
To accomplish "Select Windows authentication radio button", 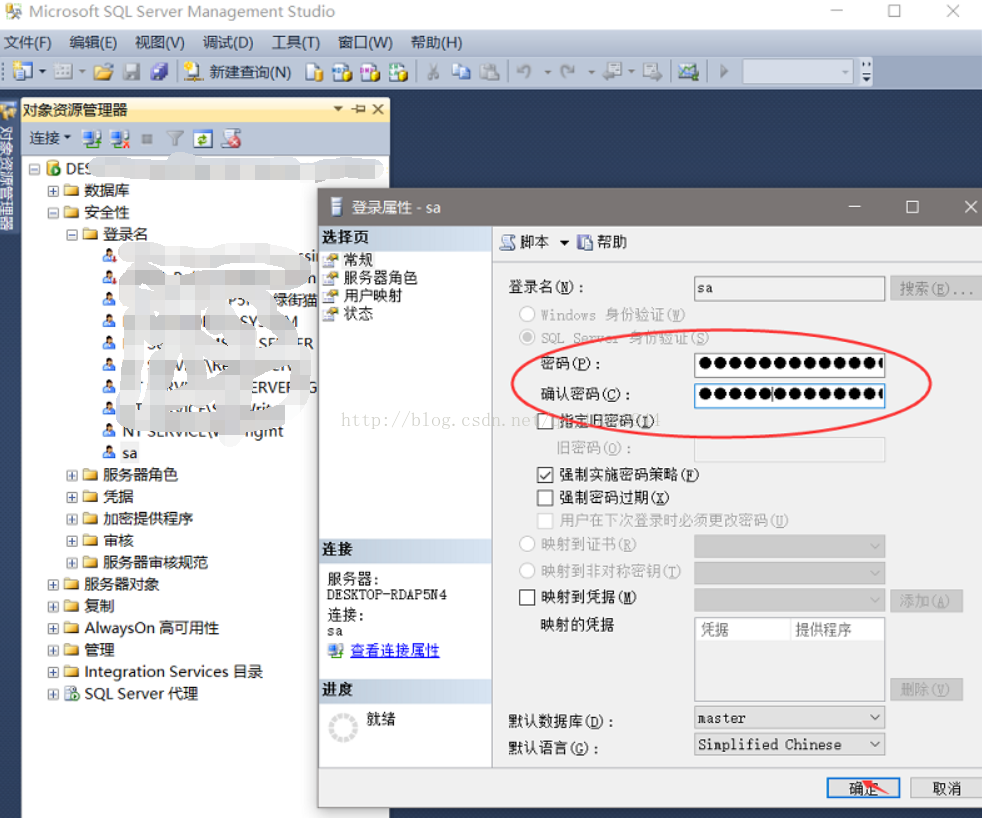I will click(x=527, y=314).
